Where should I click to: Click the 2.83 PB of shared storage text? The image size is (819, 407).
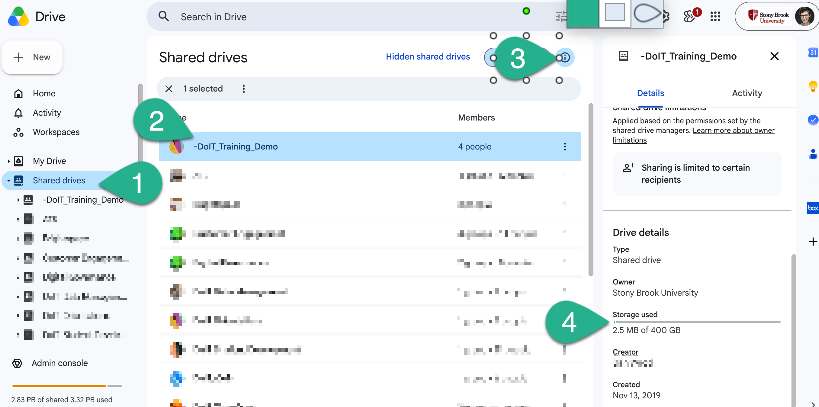coord(62,400)
